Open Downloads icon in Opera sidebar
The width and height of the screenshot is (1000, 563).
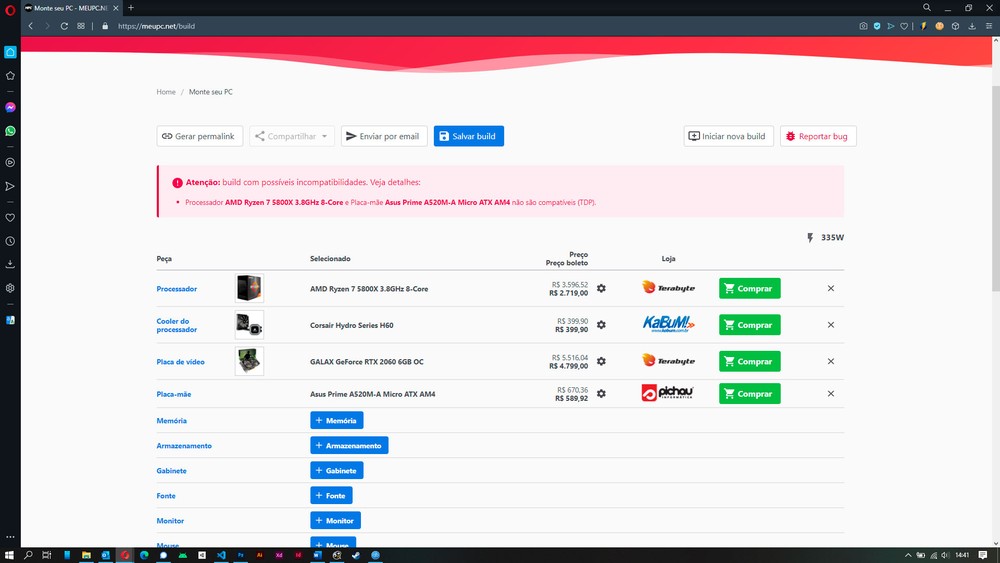(10, 264)
